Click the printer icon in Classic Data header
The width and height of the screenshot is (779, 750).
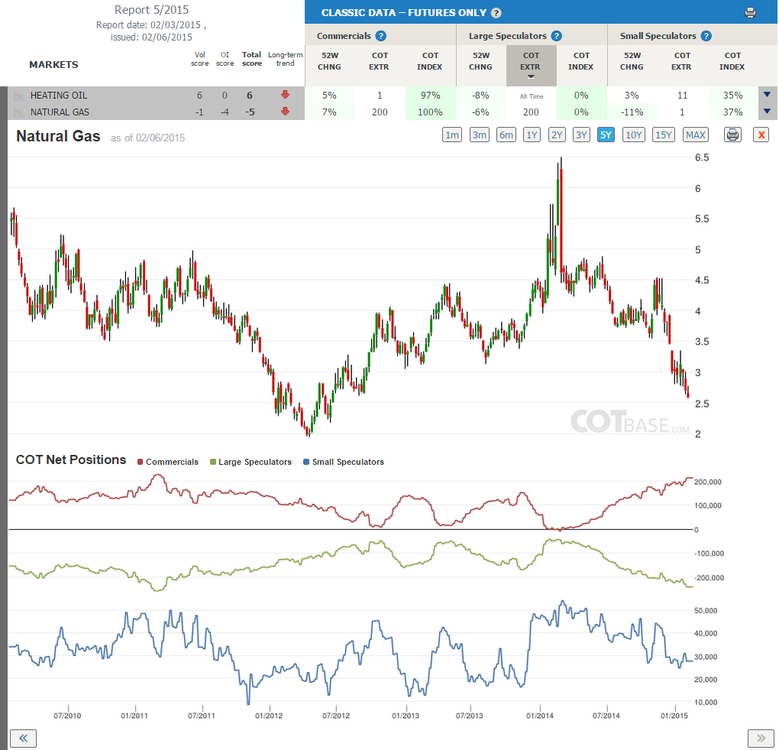pyautogui.click(x=750, y=13)
